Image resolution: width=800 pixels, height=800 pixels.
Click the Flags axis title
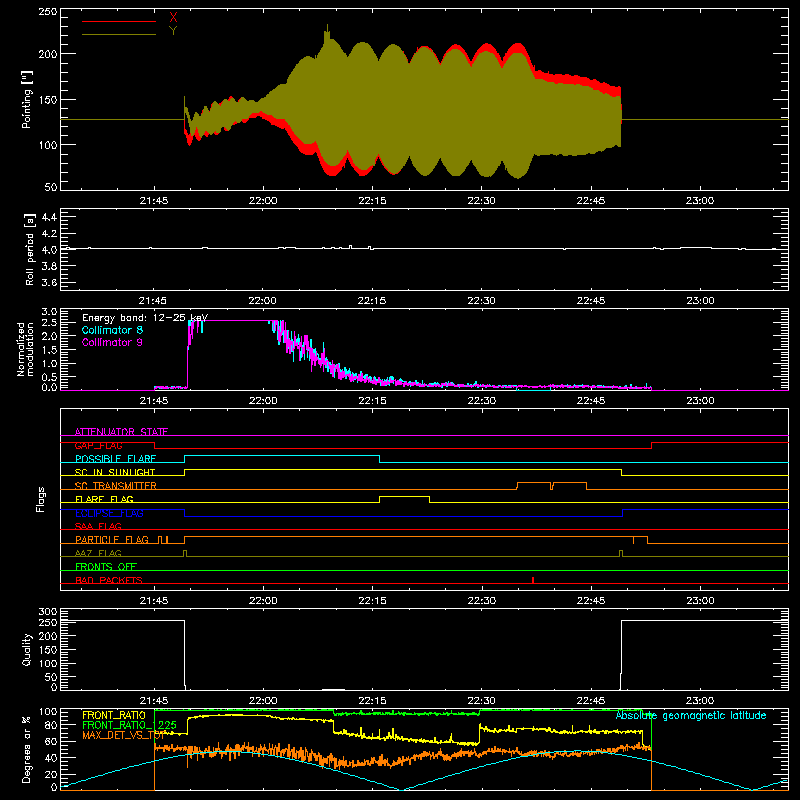[41, 499]
